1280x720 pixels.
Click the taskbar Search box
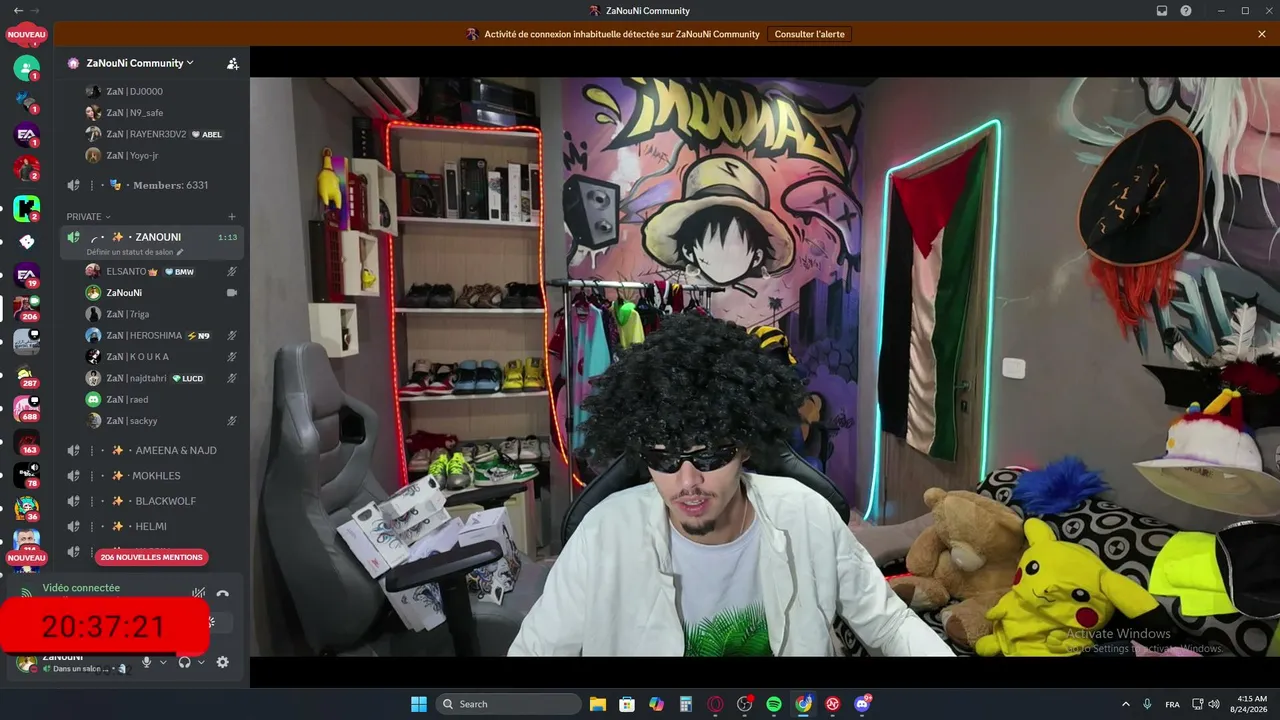coord(509,704)
